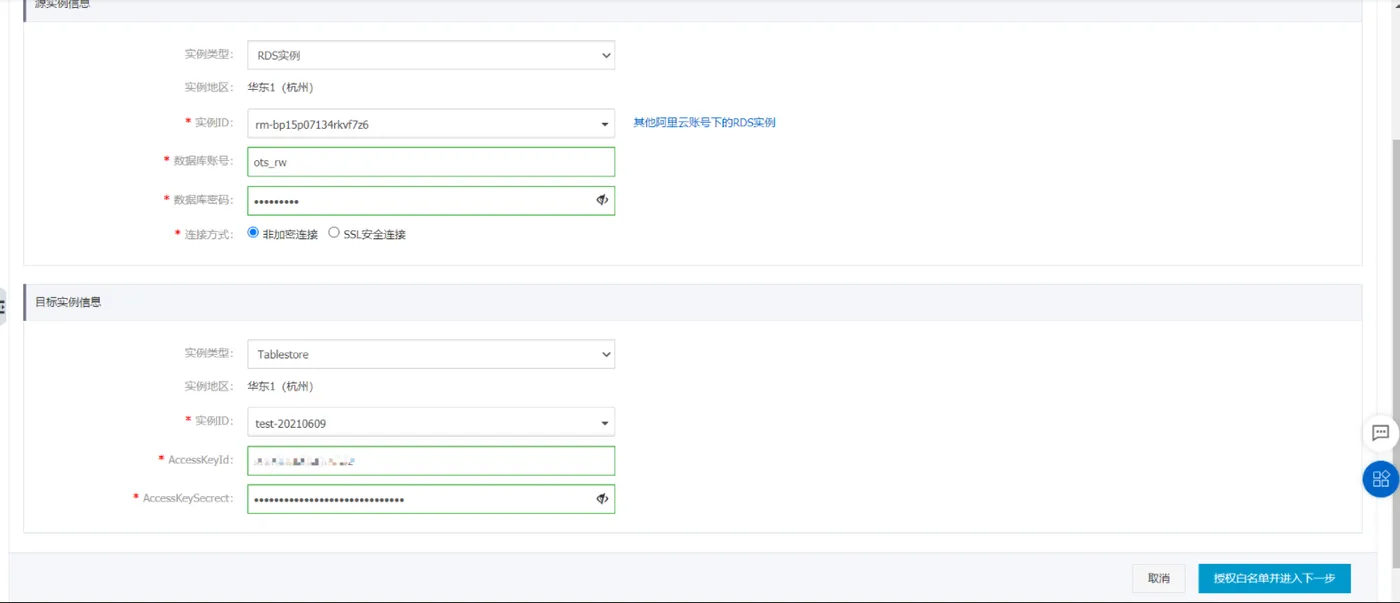Viewport: 1400px width, 603px height.
Task: Select the non-encrypted connection radio button
Action: pos(253,233)
